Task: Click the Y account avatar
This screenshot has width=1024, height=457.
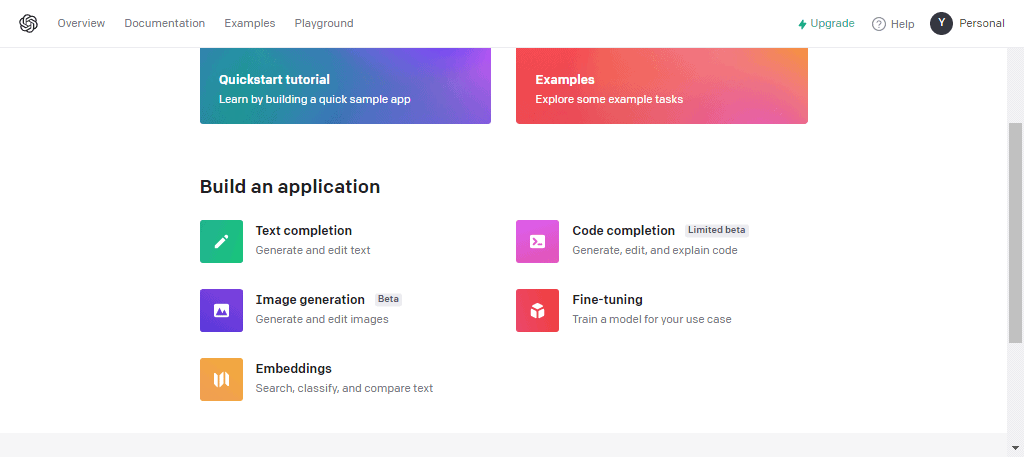Action: (x=941, y=24)
